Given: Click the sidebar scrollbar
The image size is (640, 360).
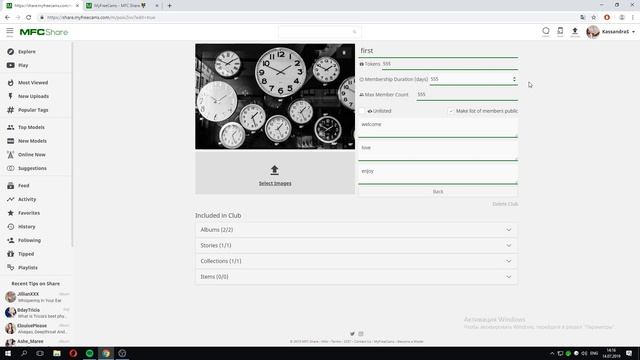Looking at the screenshot, I should click(x=73, y=144).
